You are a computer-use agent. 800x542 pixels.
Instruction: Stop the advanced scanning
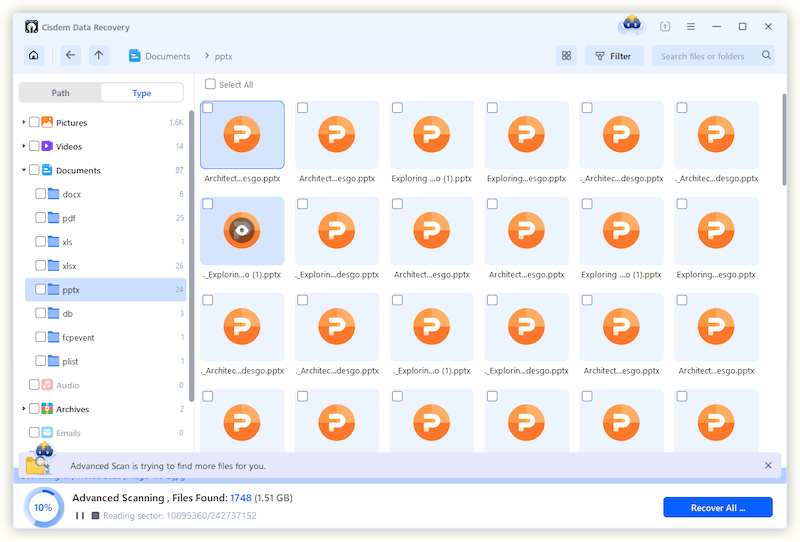(95, 515)
